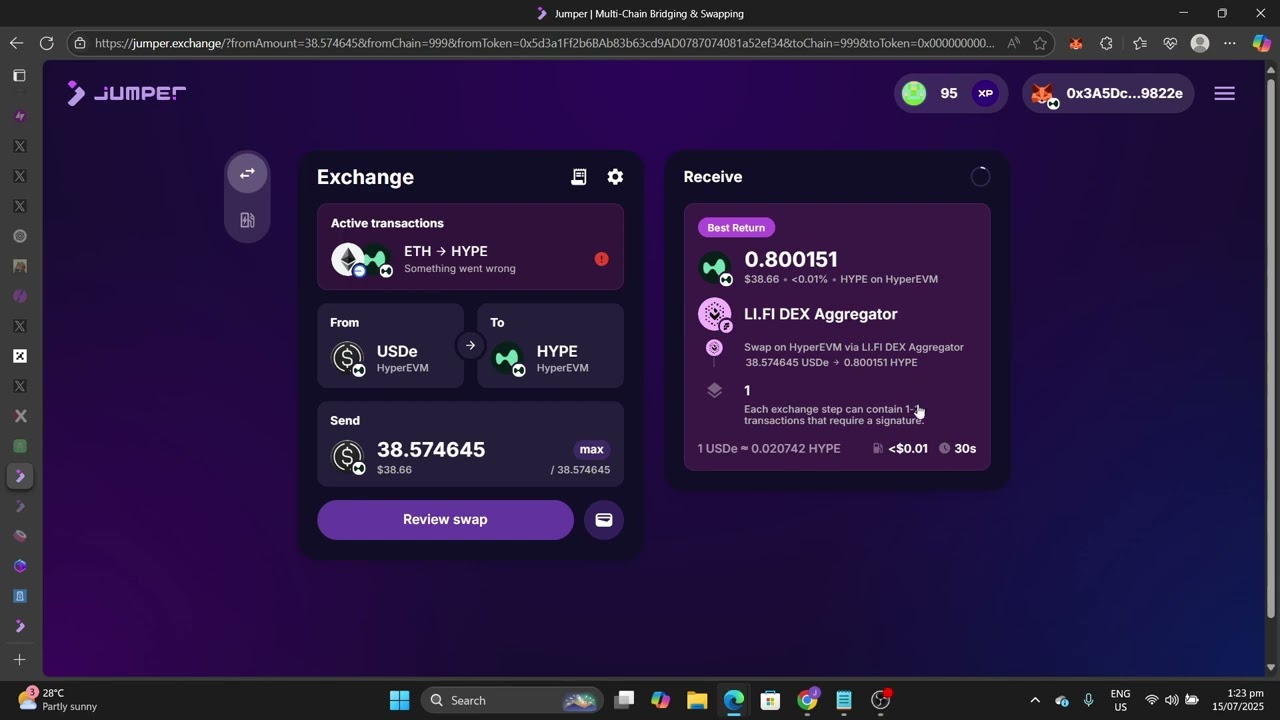
Task: Switch to the active Jumper vertical tab
Action: (x=19, y=476)
